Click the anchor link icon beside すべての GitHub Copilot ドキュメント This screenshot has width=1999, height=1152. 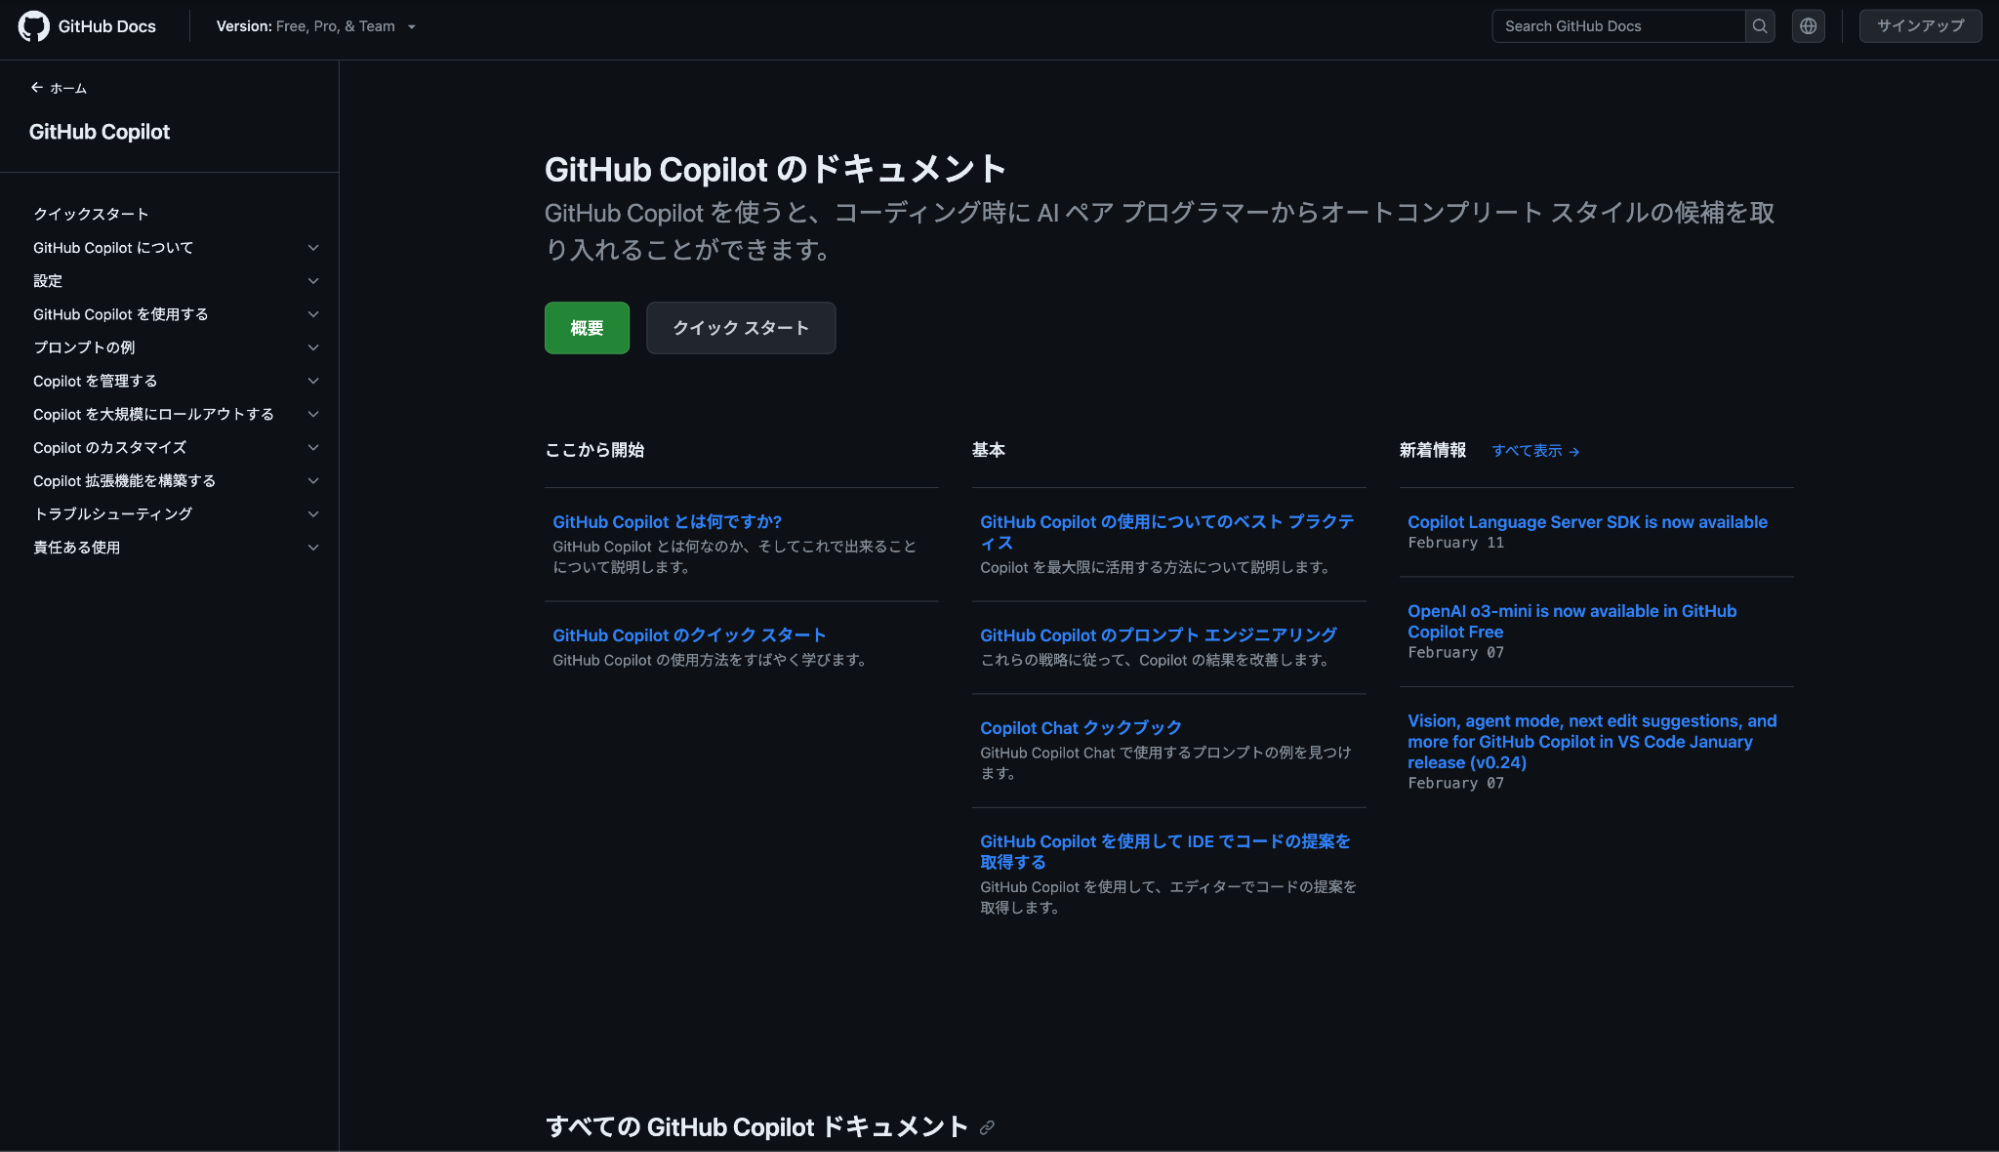pyautogui.click(x=987, y=1127)
